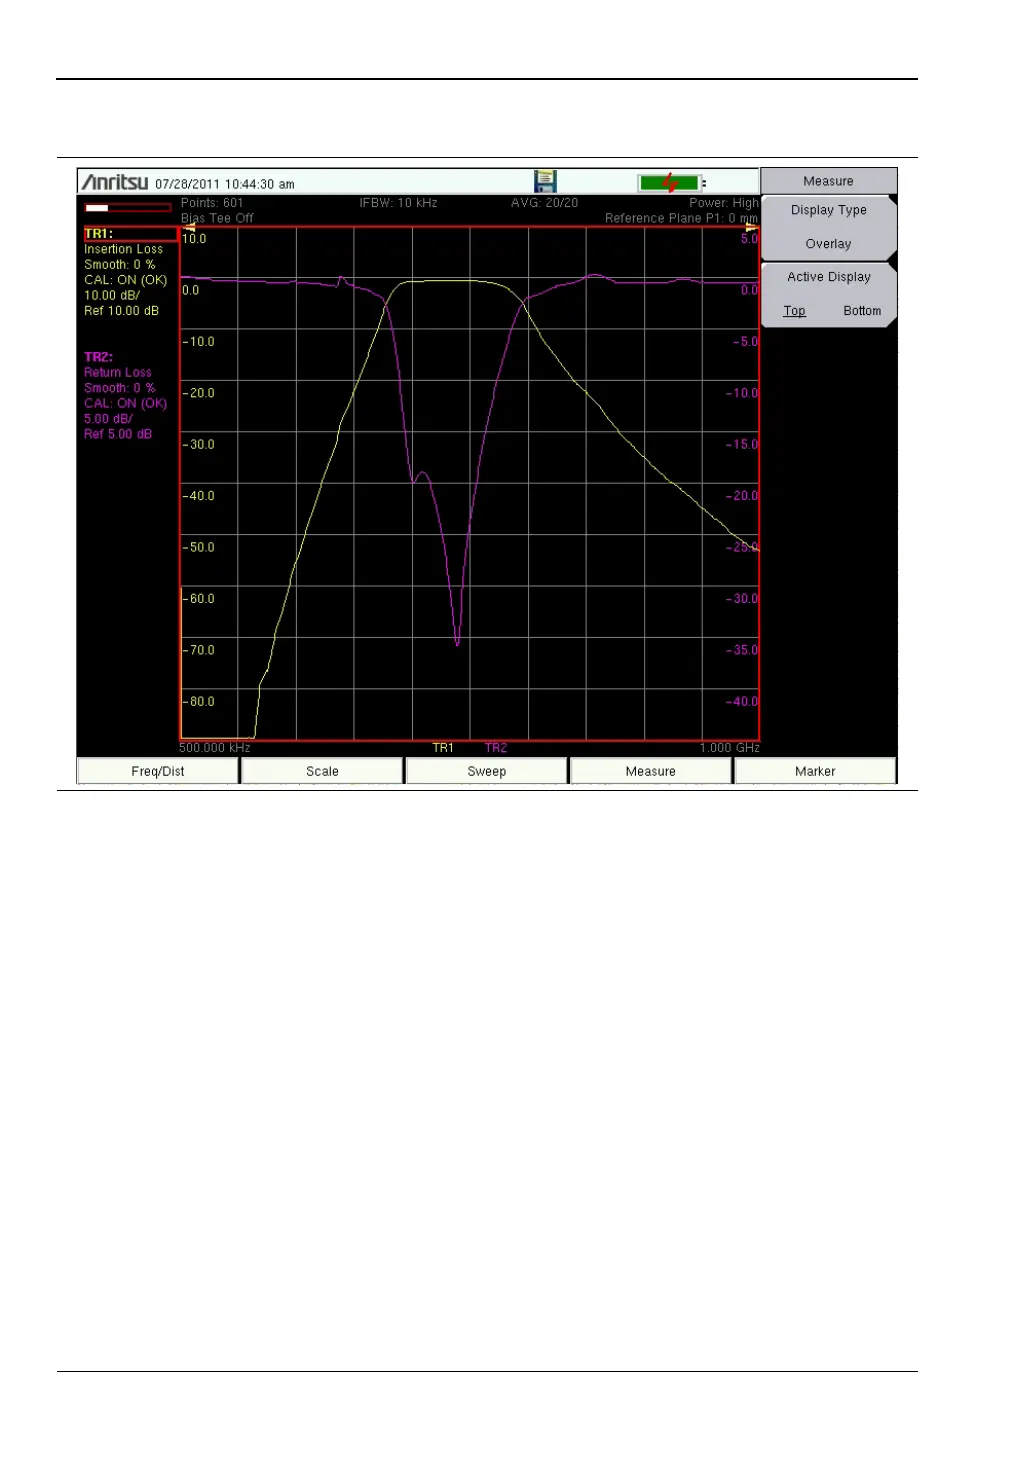Open the bottom Measure menu
The width and height of the screenshot is (1032, 1457).
pos(651,771)
